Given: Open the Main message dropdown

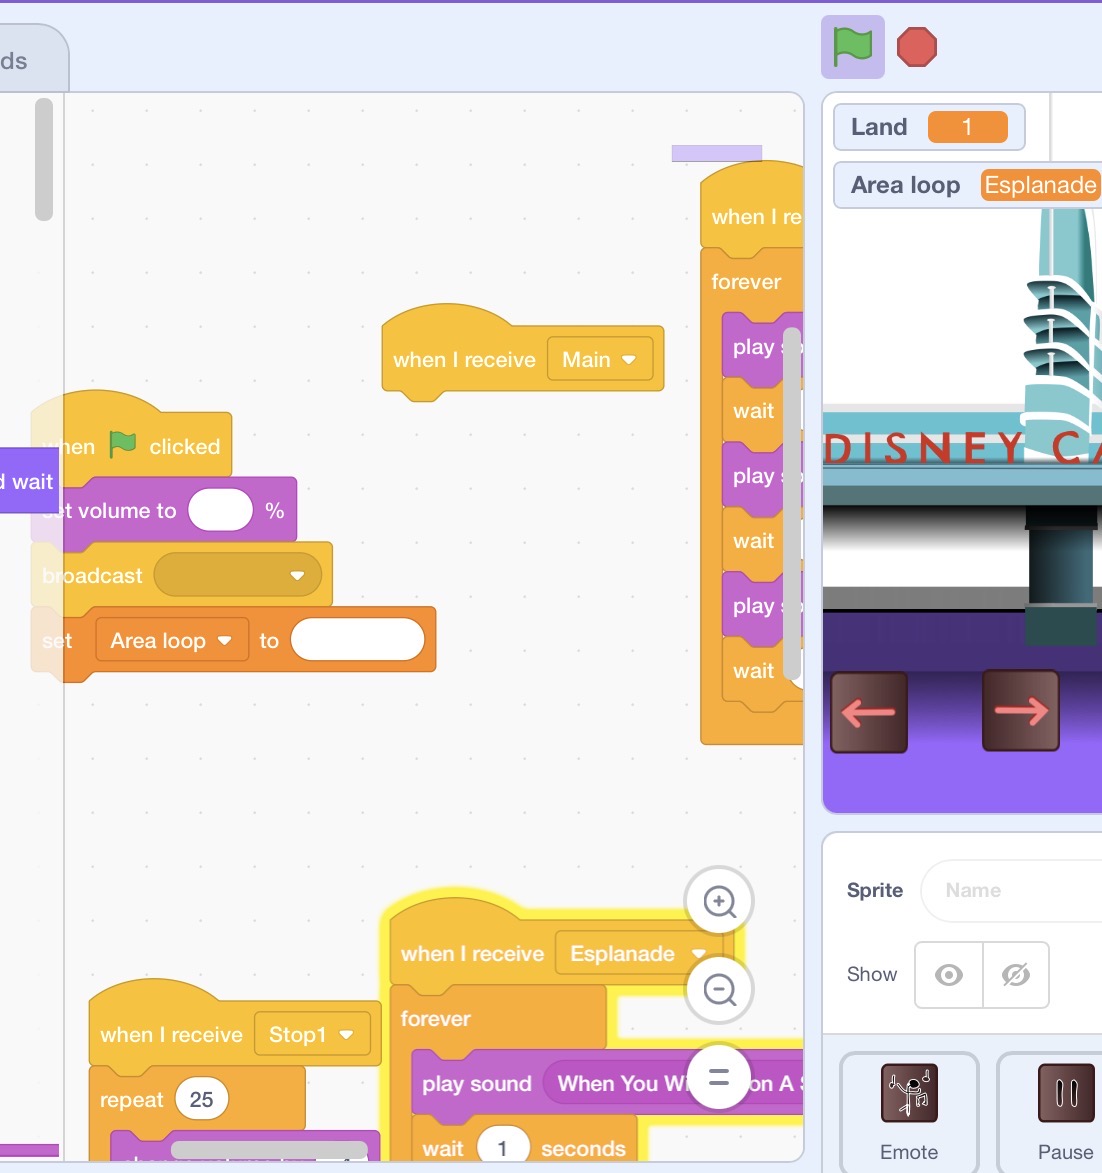Looking at the screenshot, I should click(x=599, y=360).
